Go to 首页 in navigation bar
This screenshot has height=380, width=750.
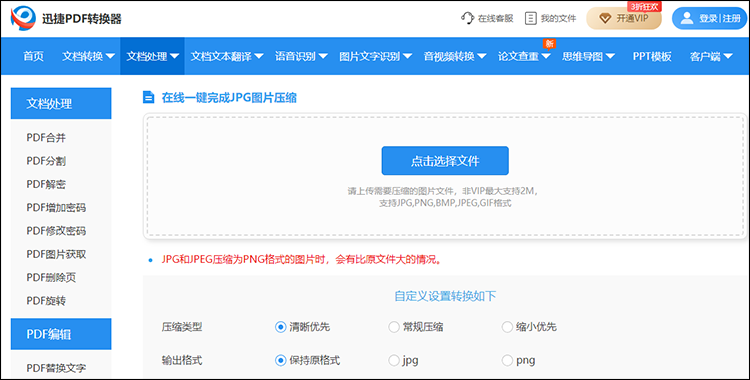33,56
